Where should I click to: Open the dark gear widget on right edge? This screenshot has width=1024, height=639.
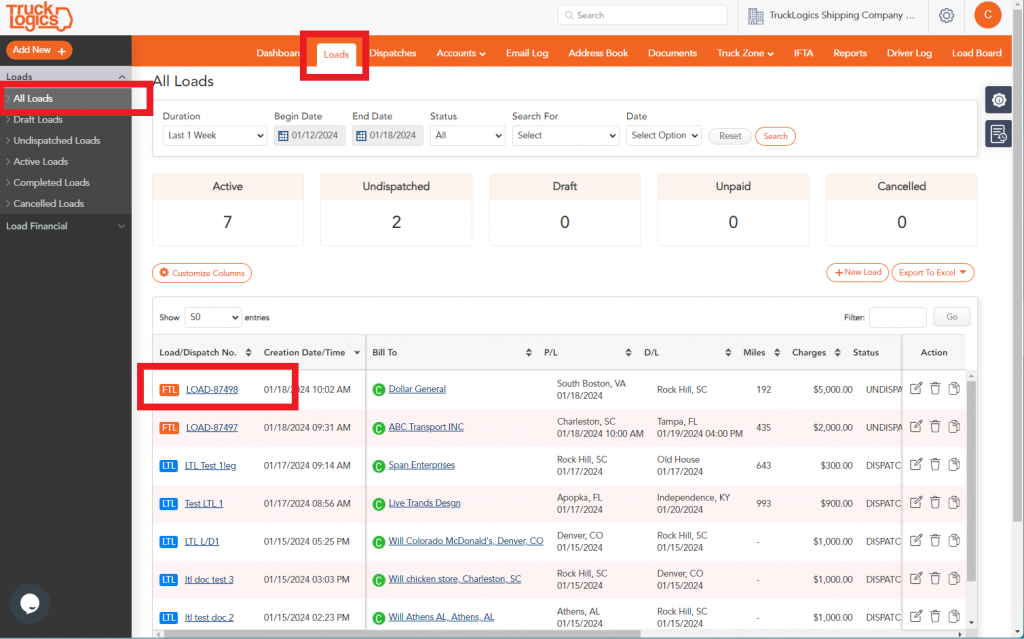point(999,101)
